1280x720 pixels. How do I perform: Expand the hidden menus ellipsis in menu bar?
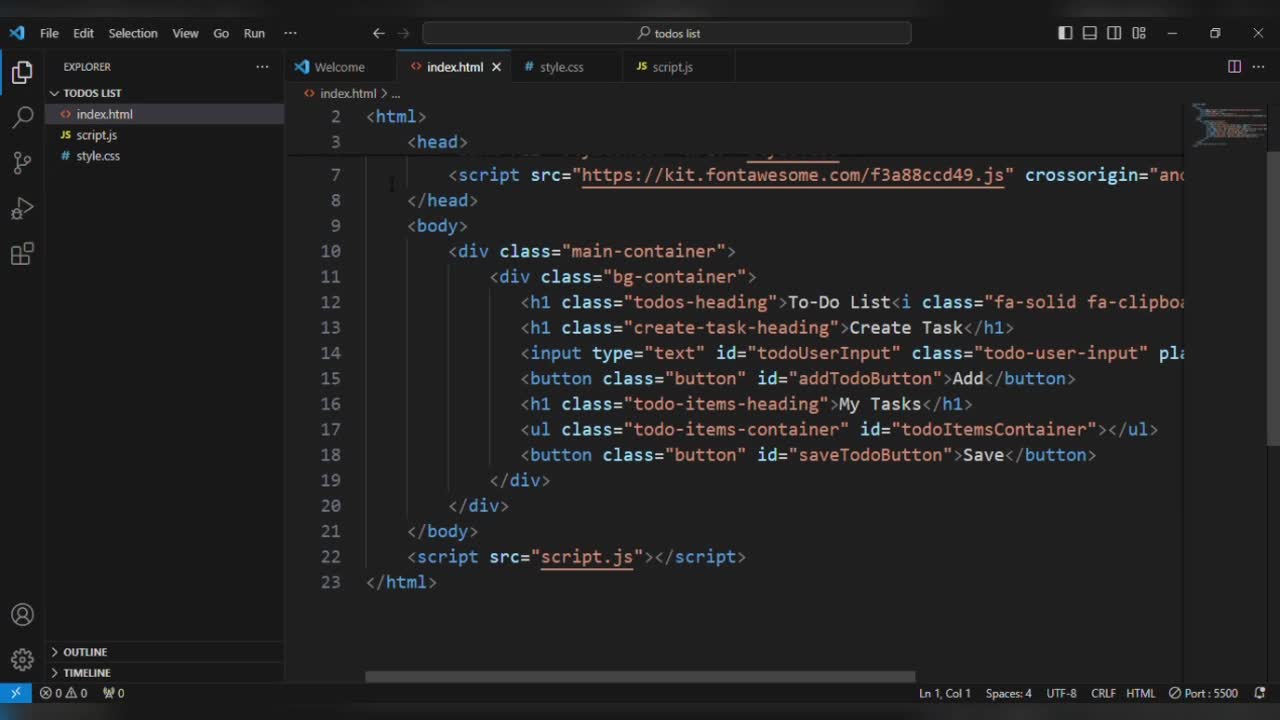290,33
